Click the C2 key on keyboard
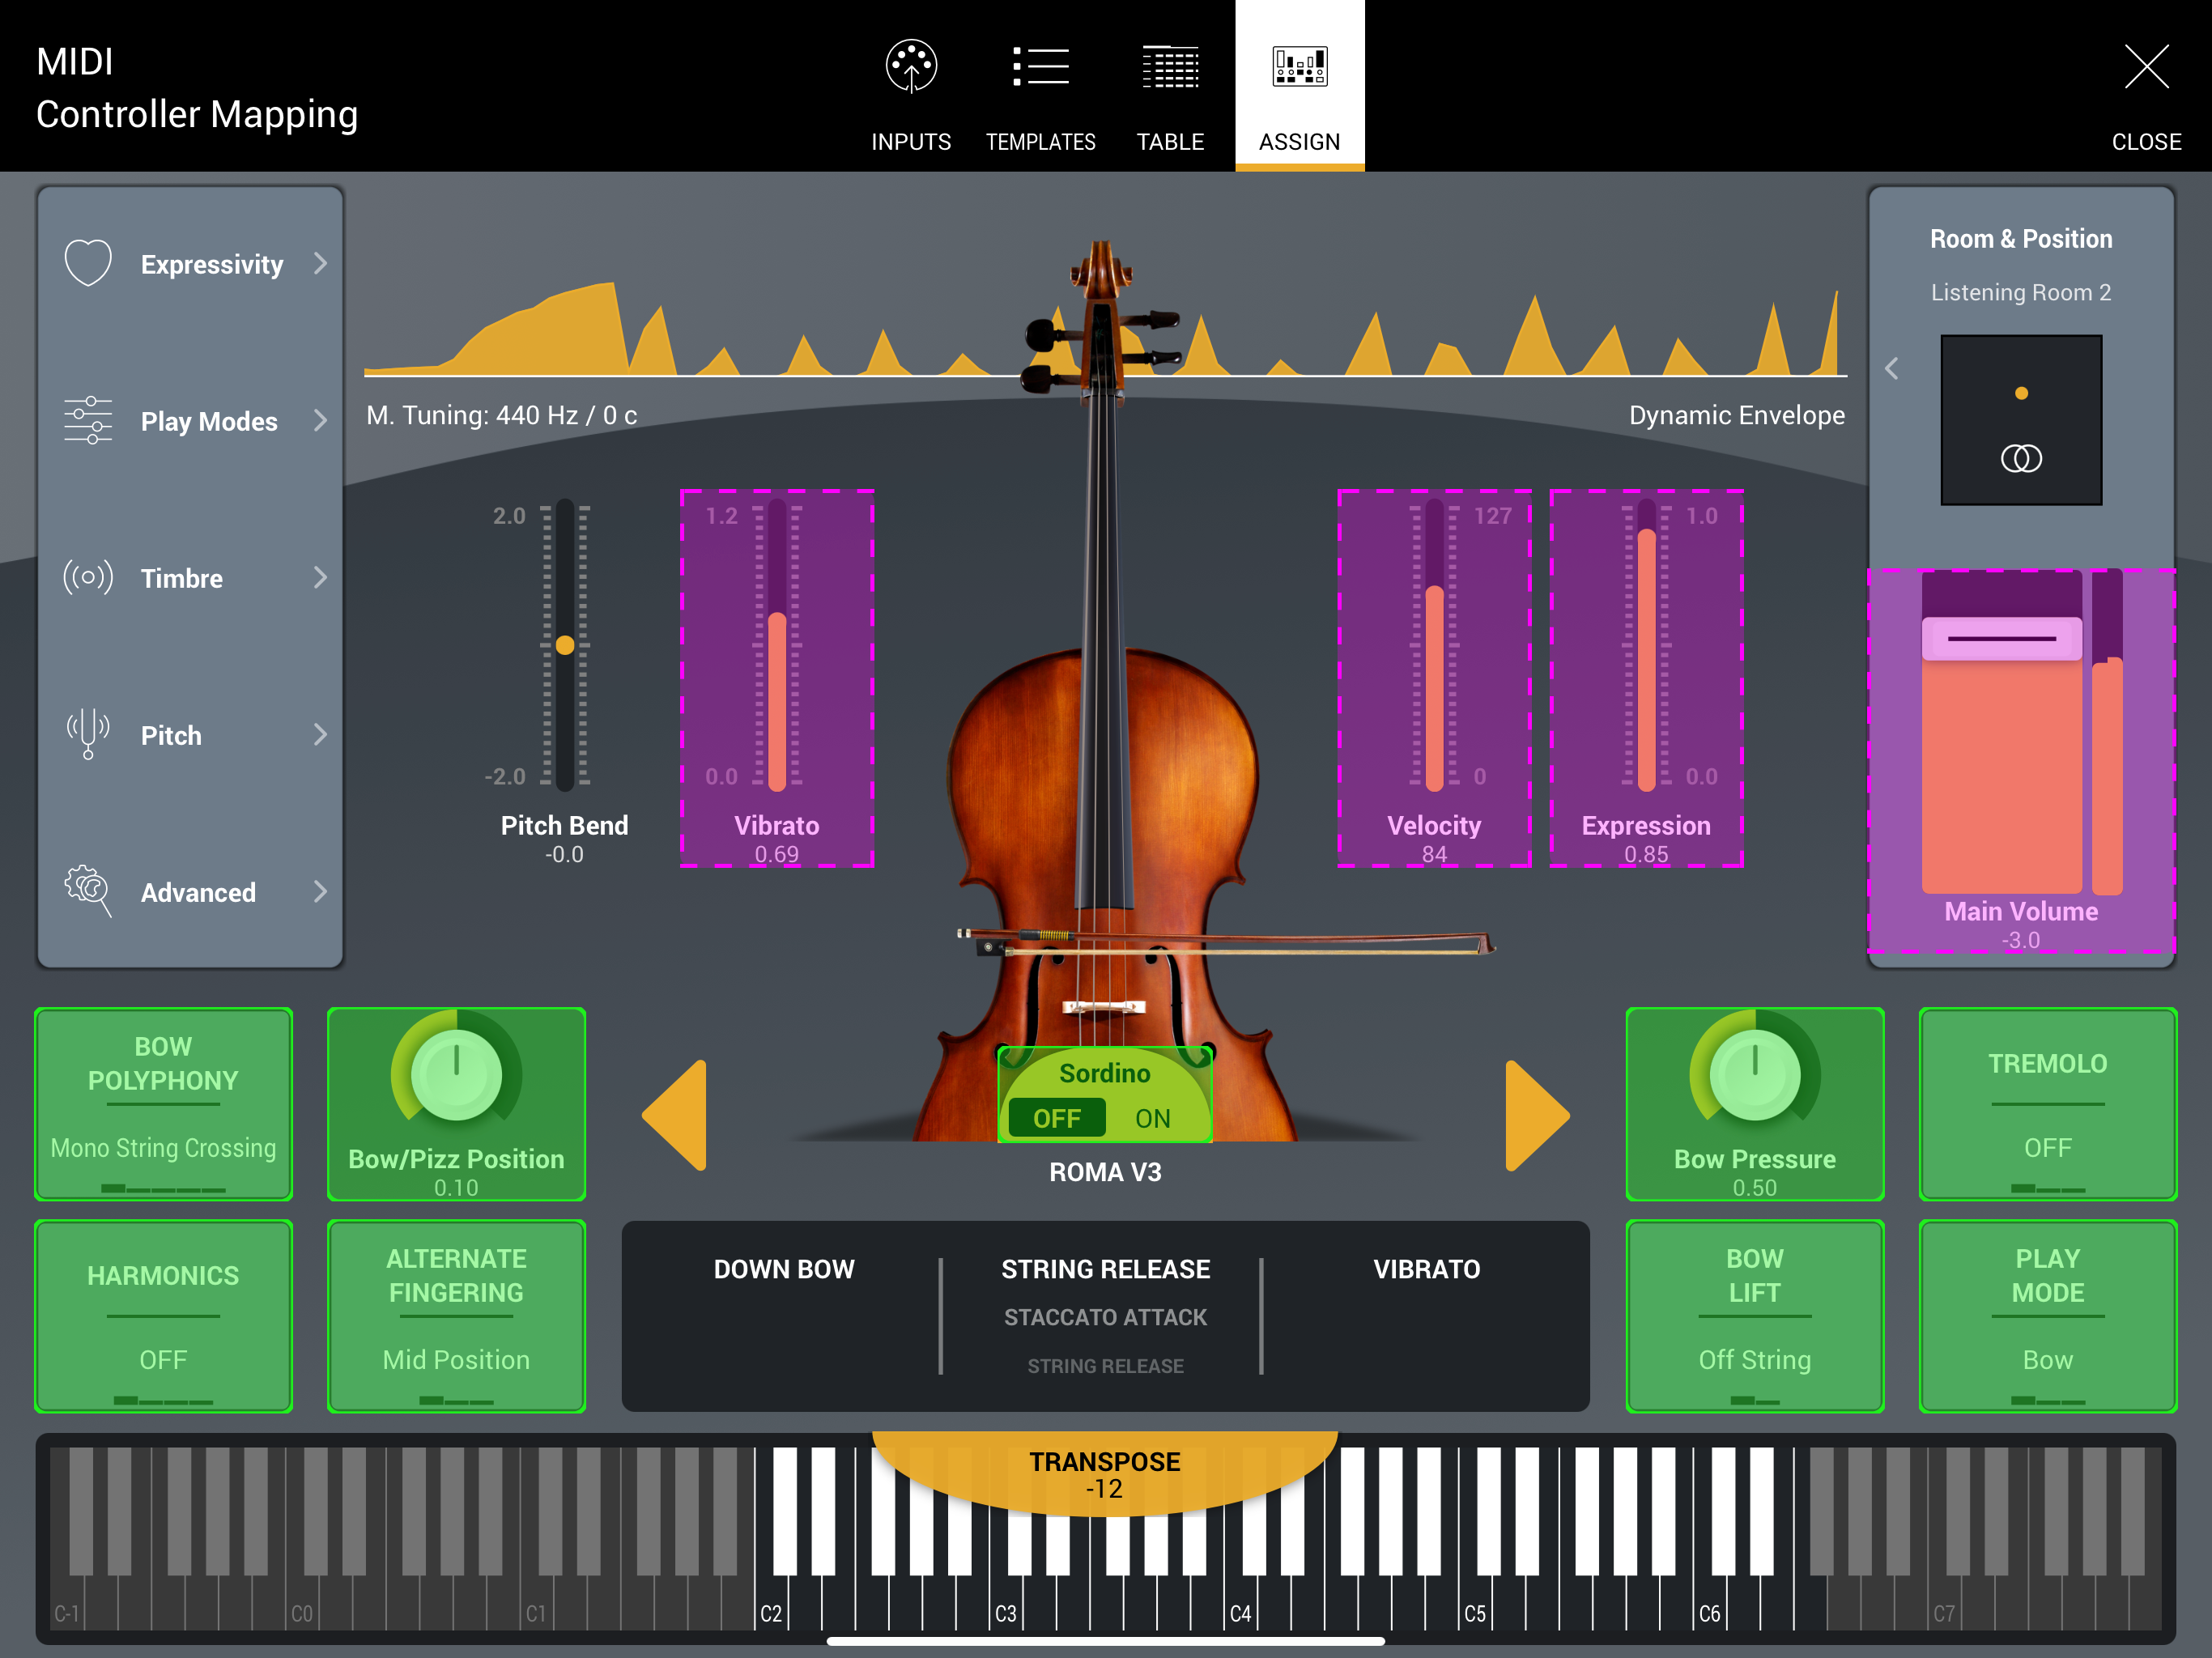 click(770, 1612)
